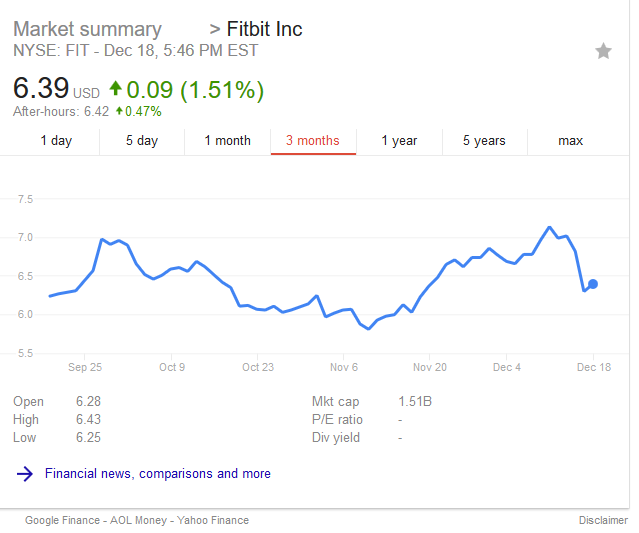Switch to the 5 day tab
The image size is (639, 533).
142,141
